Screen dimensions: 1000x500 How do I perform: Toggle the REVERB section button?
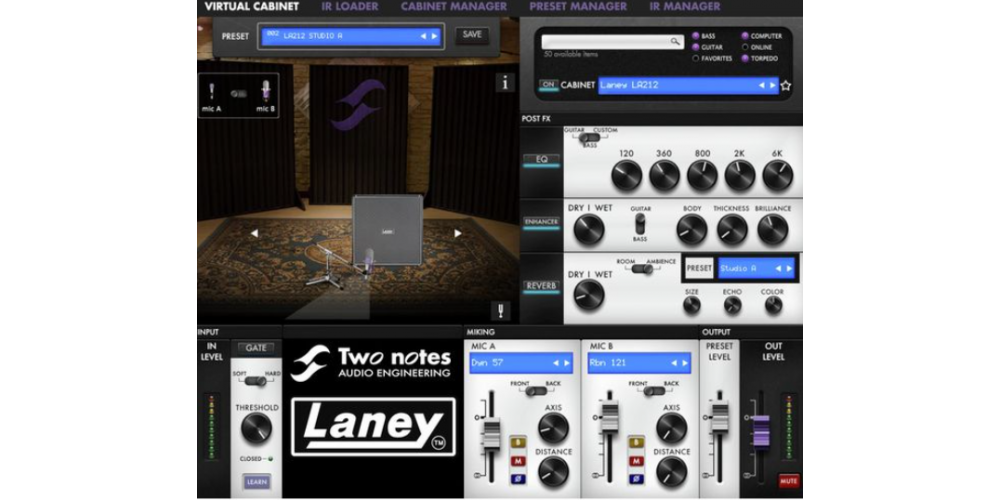[x=541, y=286]
